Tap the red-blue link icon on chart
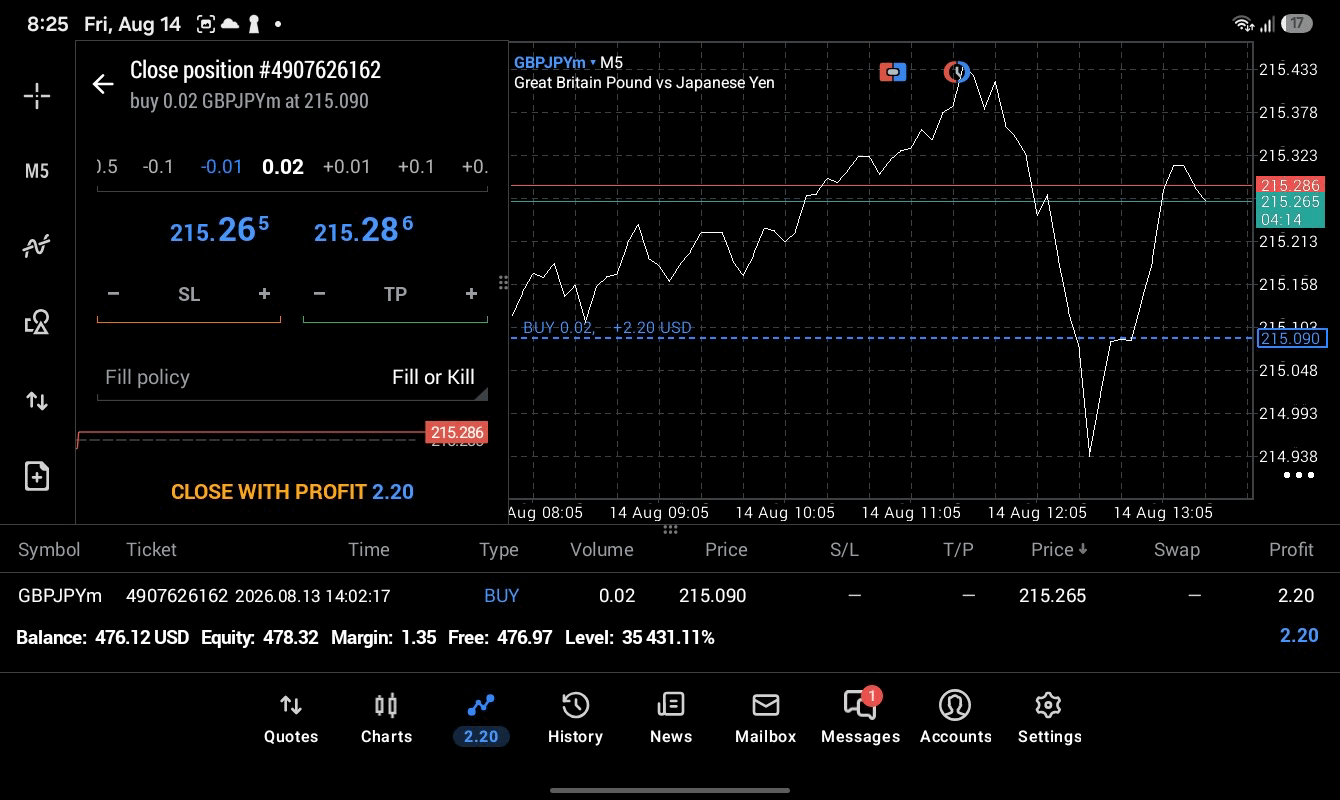1340x800 pixels. (893, 72)
